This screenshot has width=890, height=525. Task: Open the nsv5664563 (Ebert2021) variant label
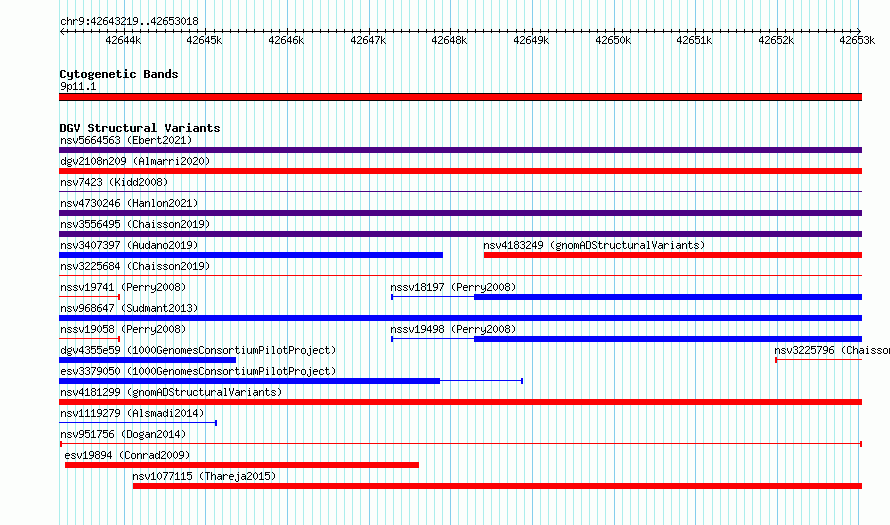[126, 140]
